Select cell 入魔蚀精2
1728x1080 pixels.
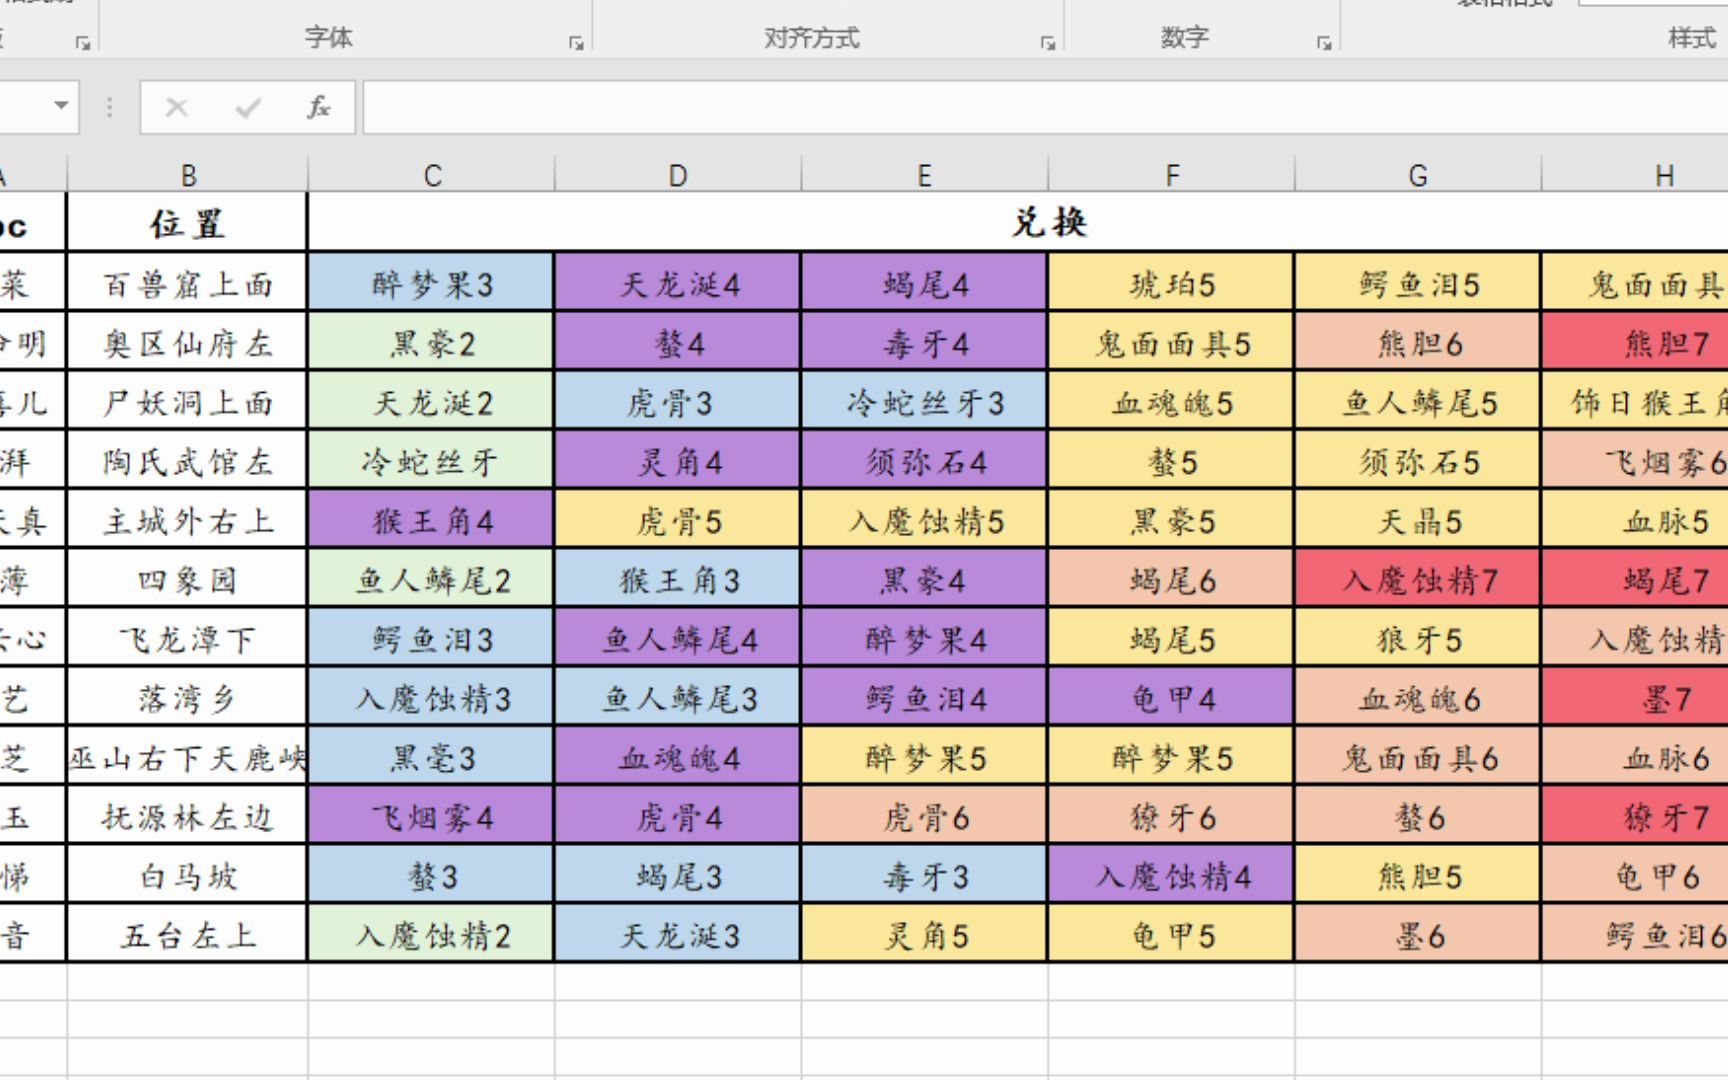[431, 934]
